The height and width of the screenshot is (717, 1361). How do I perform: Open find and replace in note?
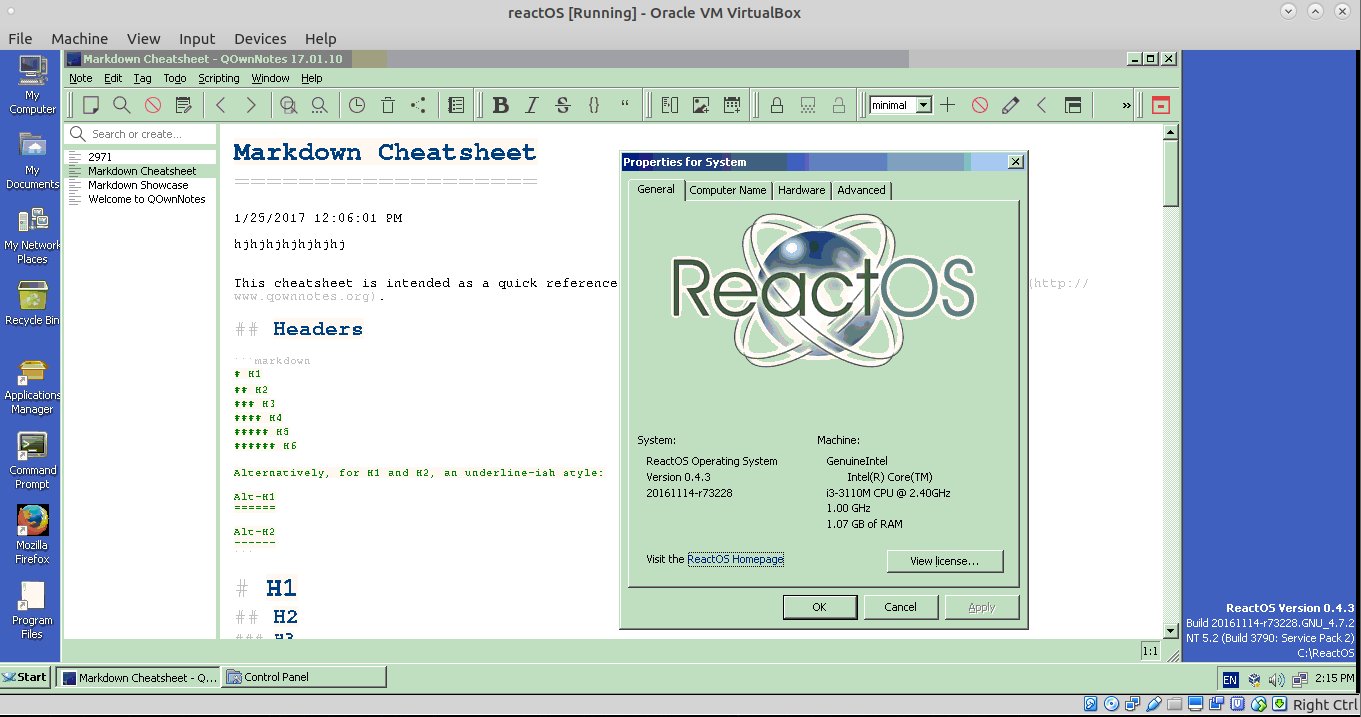pyautogui.click(x=289, y=105)
